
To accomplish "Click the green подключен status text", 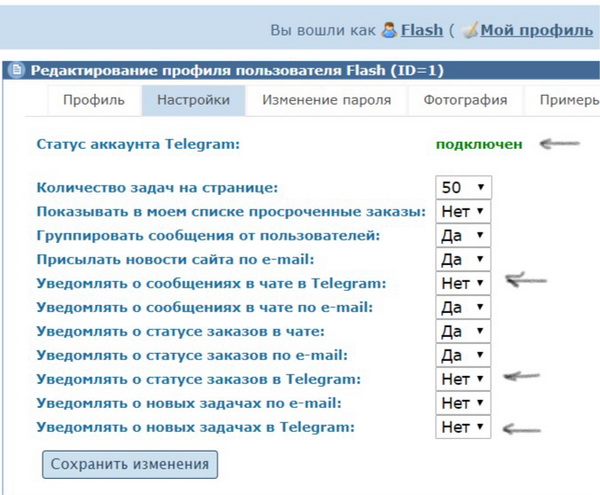I will [479, 145].
